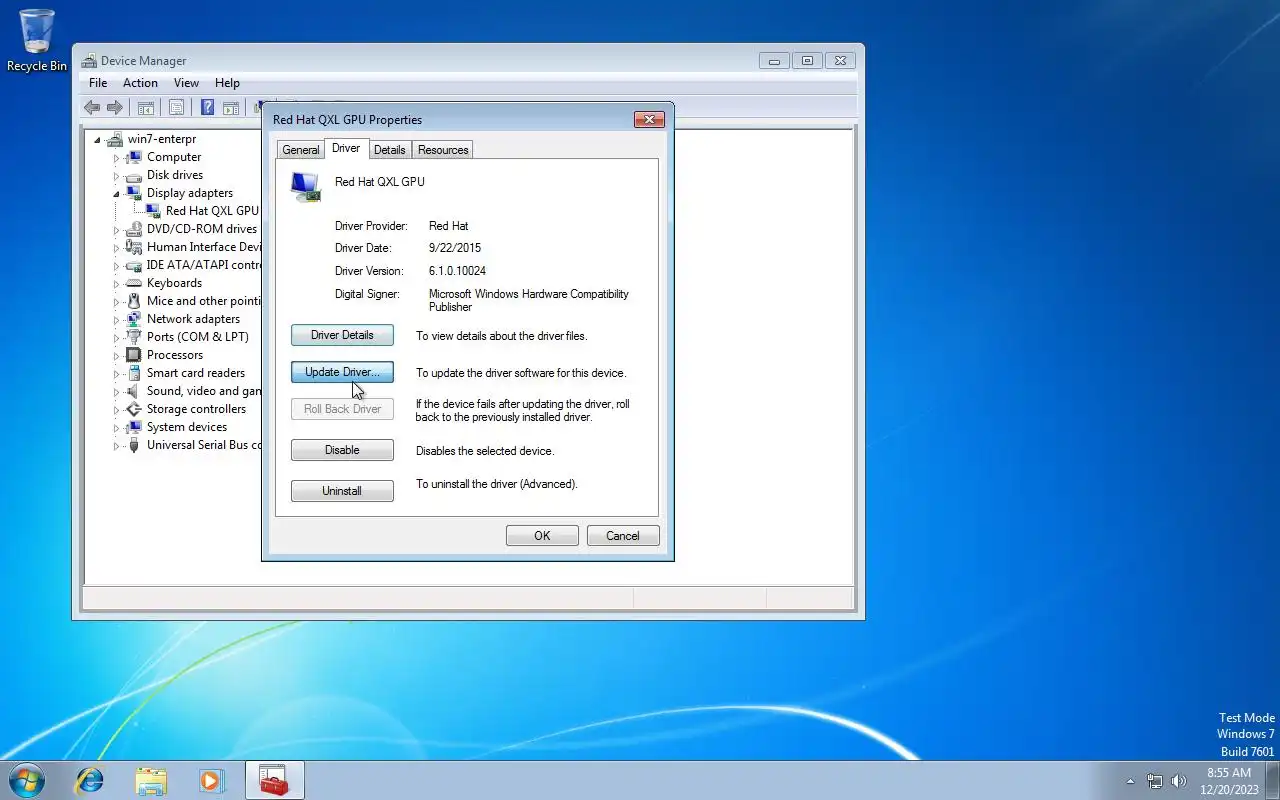Open the View menu

tap(186, 83)
